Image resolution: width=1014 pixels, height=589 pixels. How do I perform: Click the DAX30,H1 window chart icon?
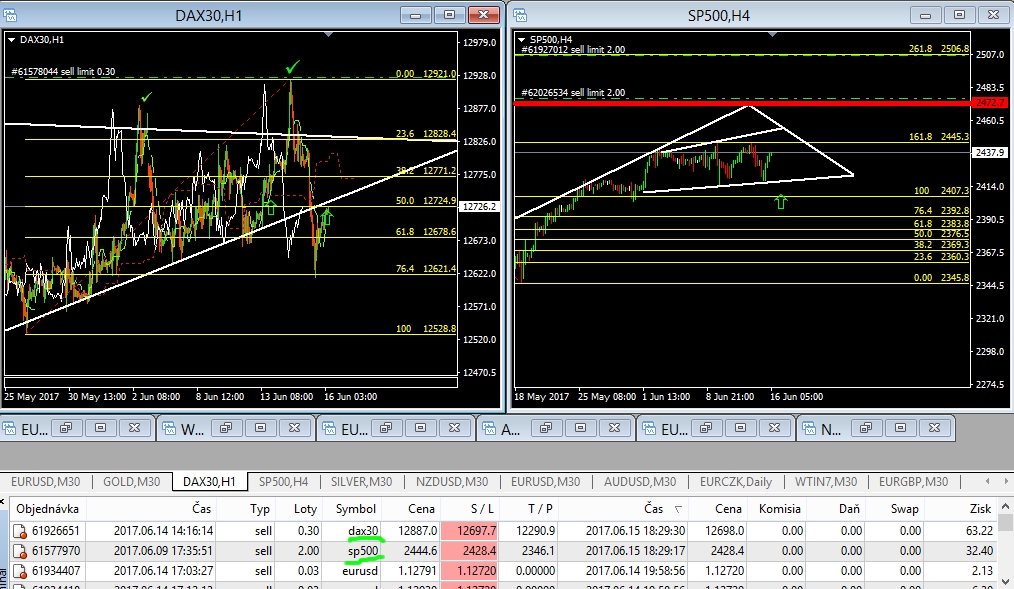(x=10, y=15)
